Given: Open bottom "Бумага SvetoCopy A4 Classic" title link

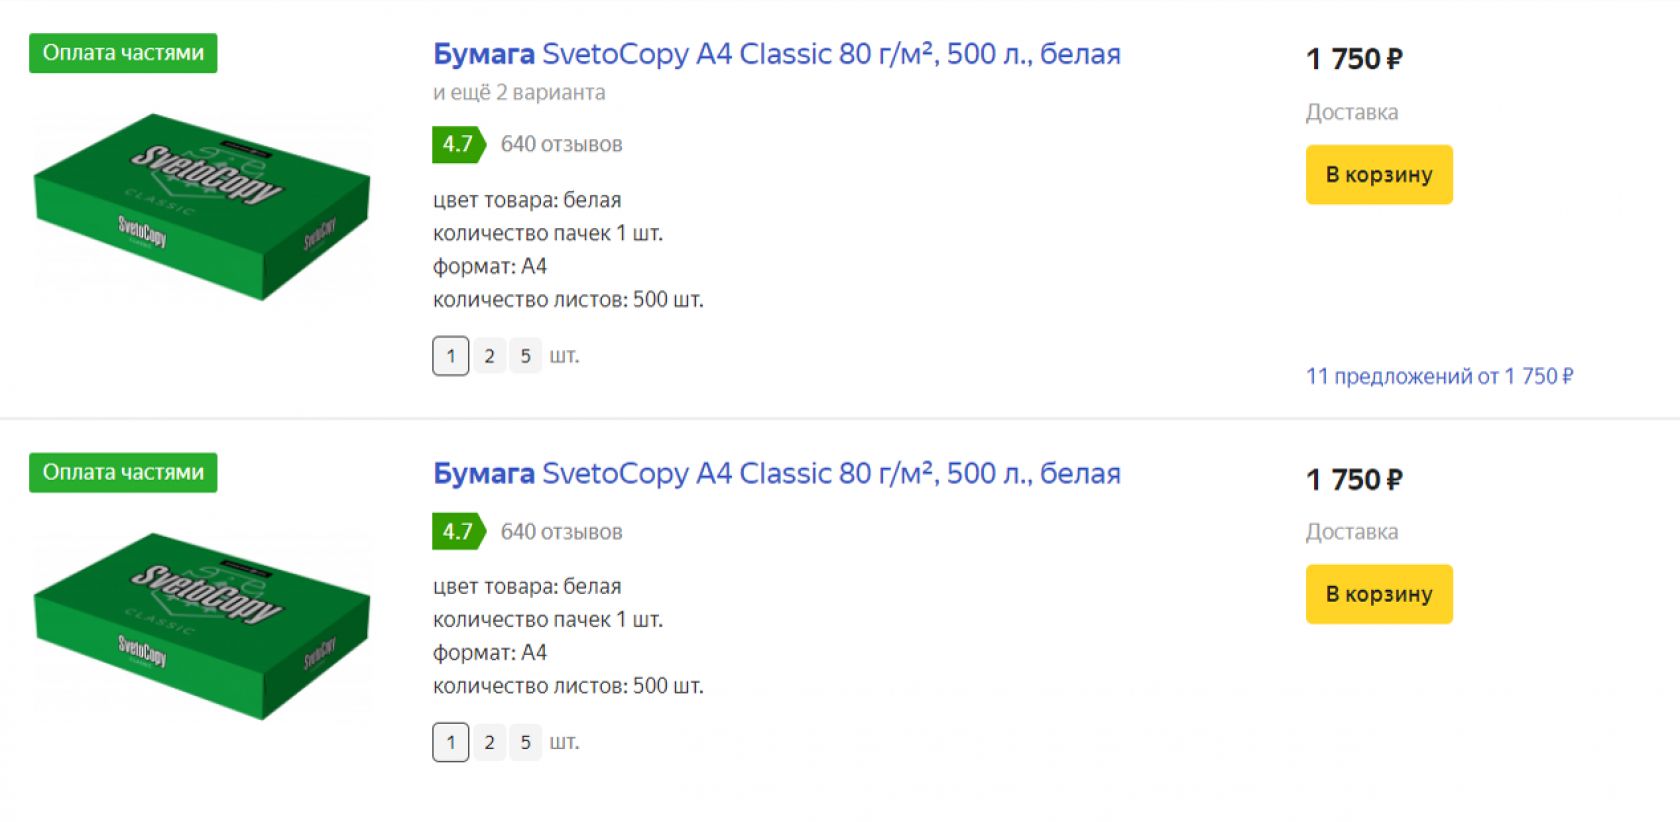Looking at the screenshot, I should tap(776, 474).
